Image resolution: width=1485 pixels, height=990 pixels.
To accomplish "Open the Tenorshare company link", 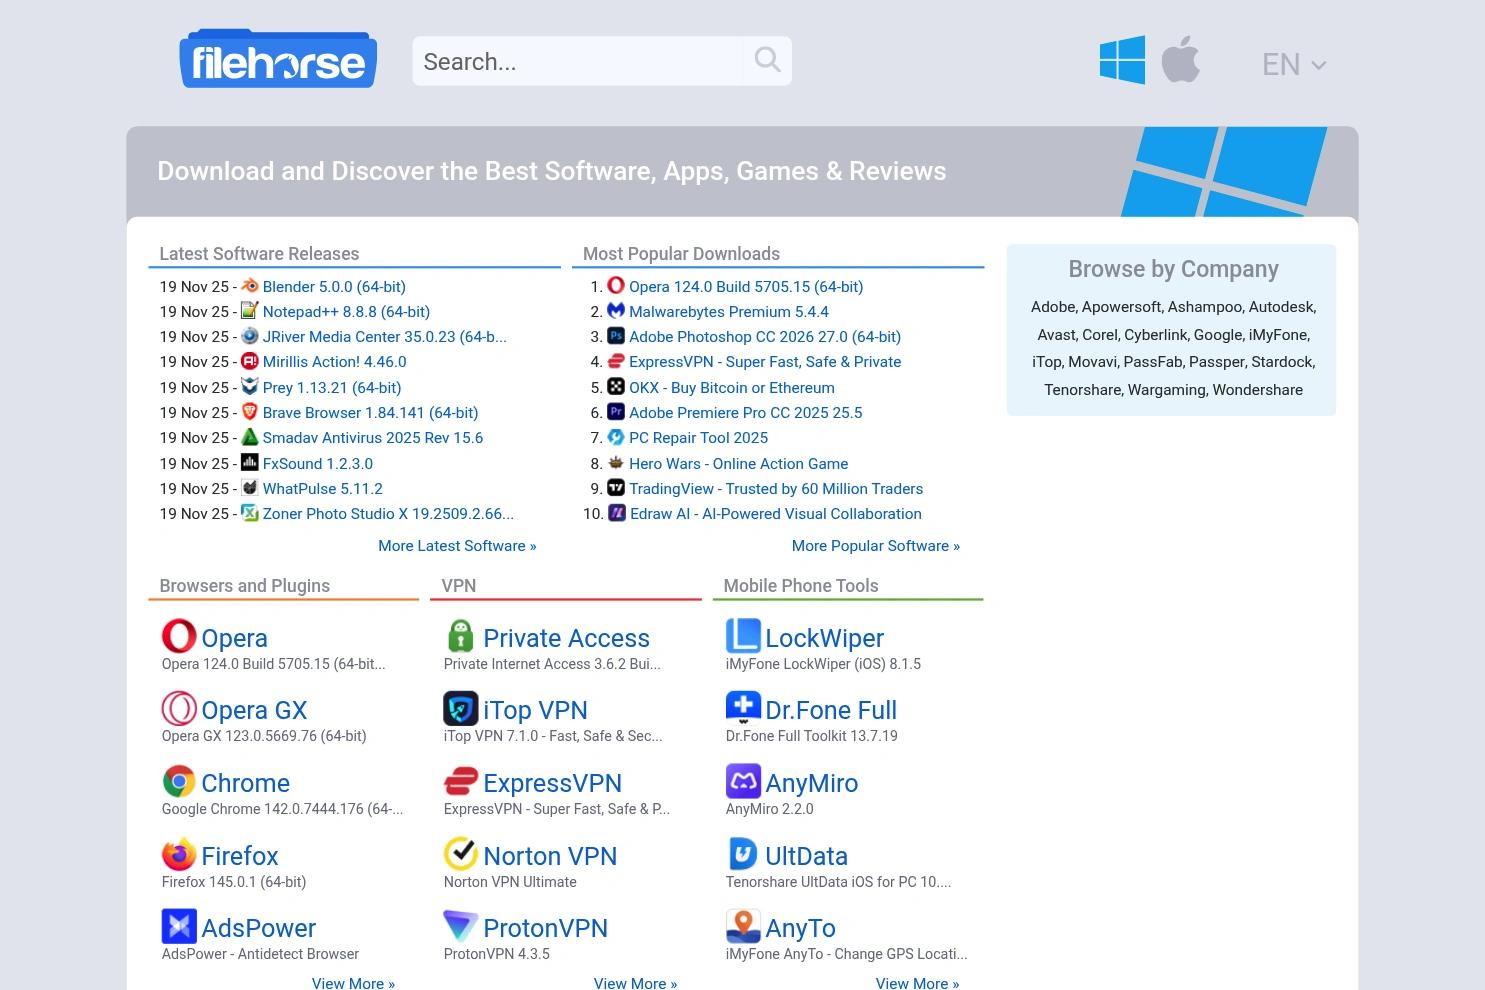I will pos(1083,390).
